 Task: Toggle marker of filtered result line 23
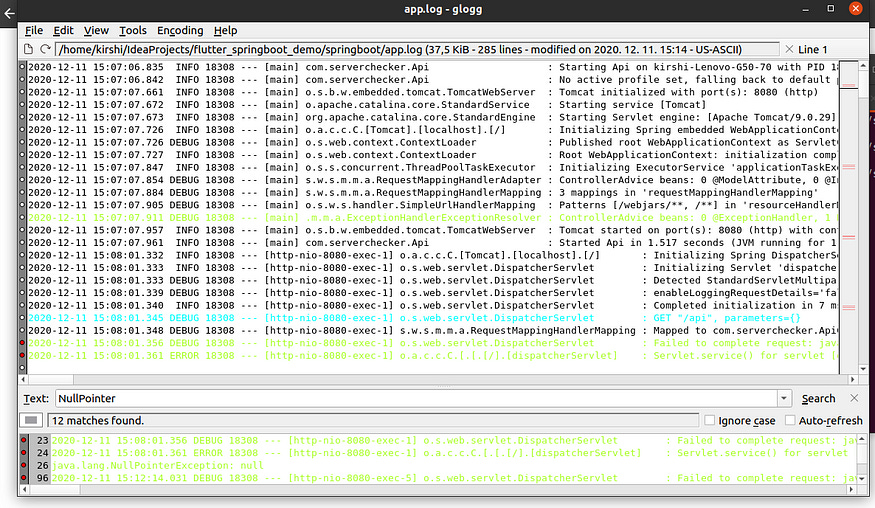23,440
